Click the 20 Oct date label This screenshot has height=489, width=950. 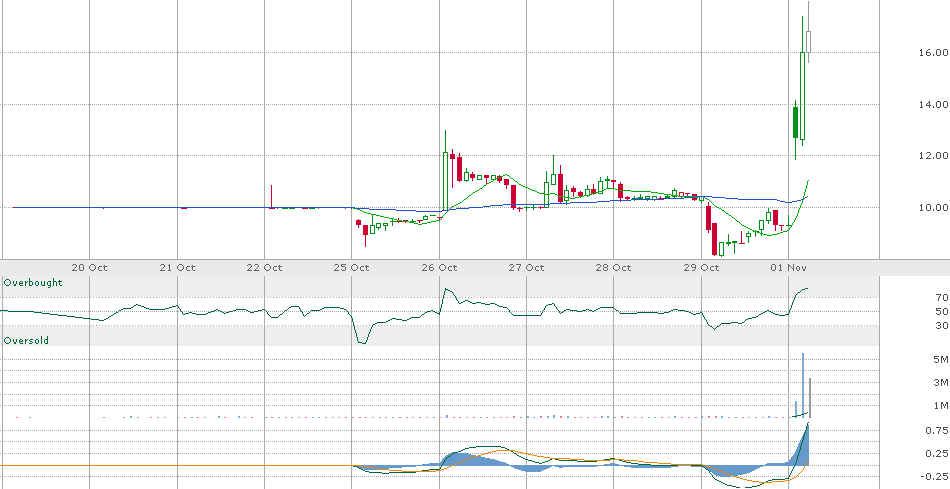89,268
